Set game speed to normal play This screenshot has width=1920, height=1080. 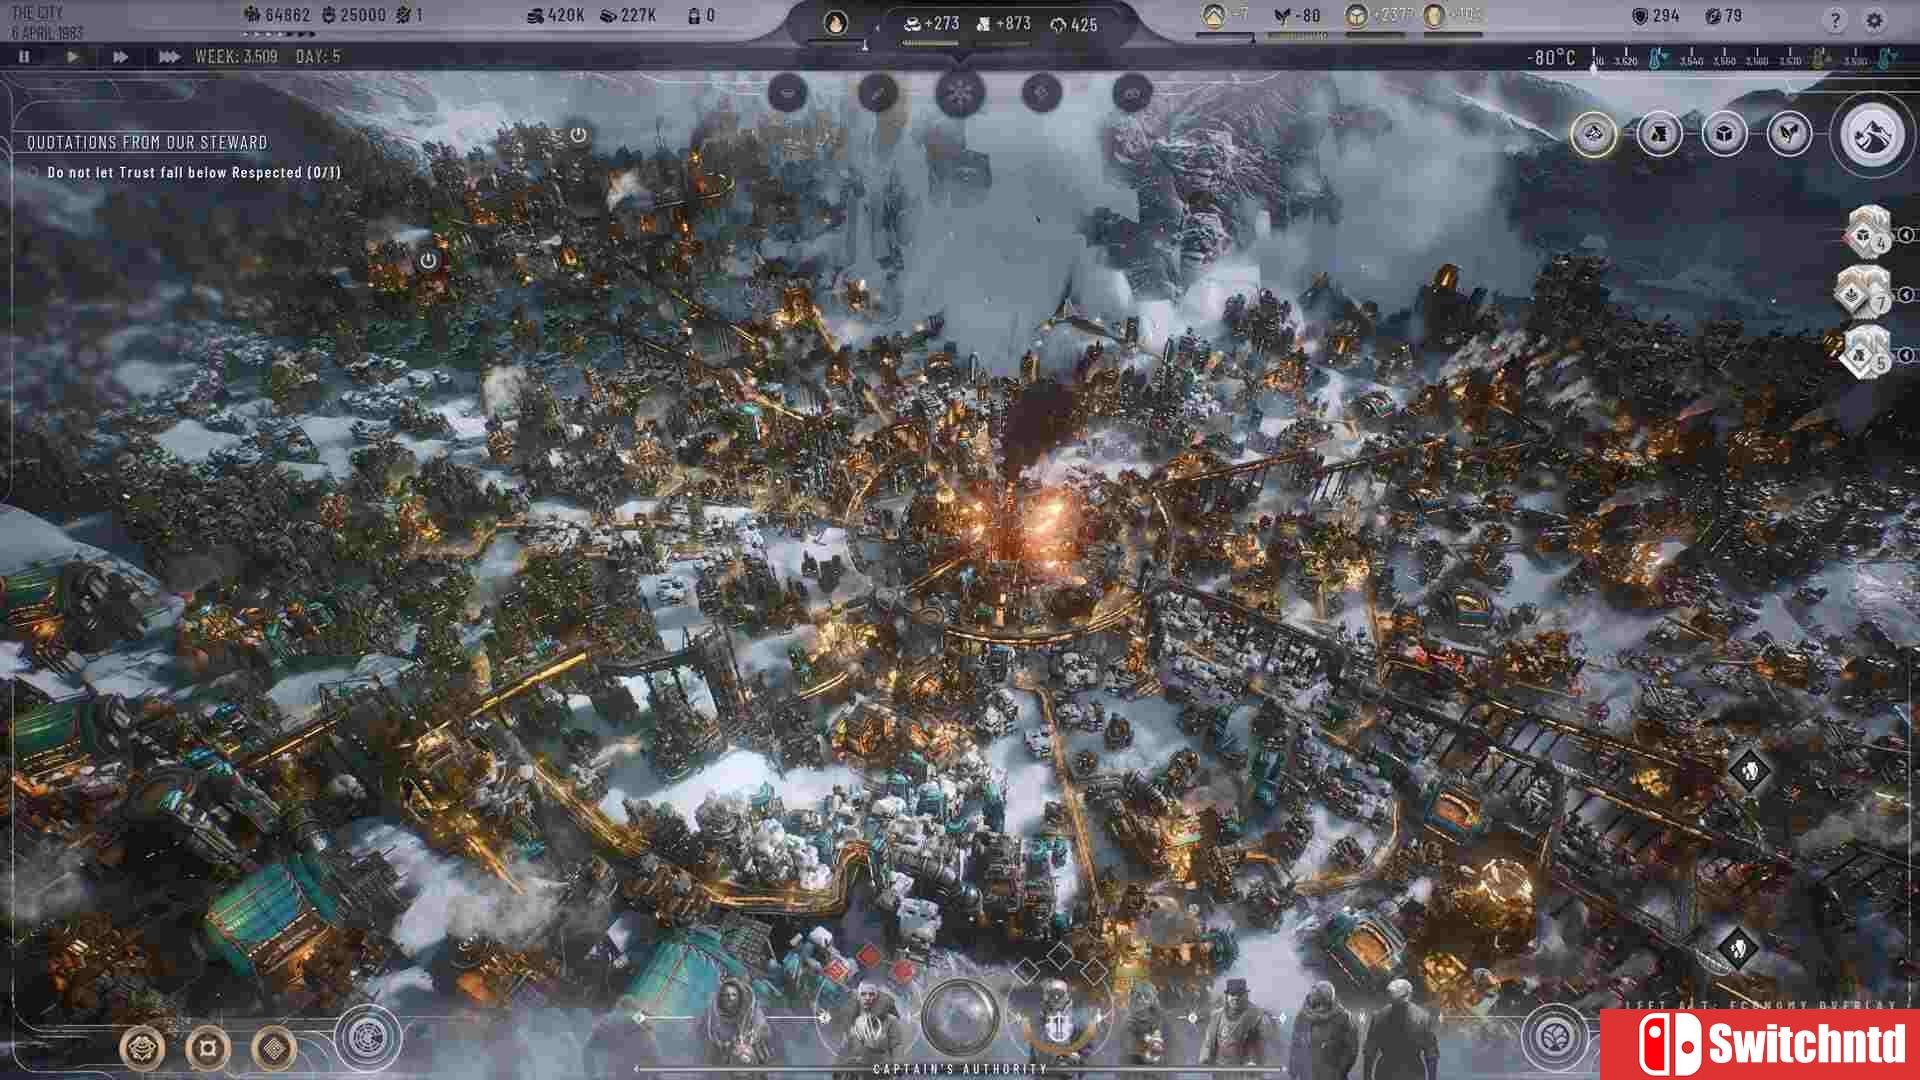(x=72, y=57)
